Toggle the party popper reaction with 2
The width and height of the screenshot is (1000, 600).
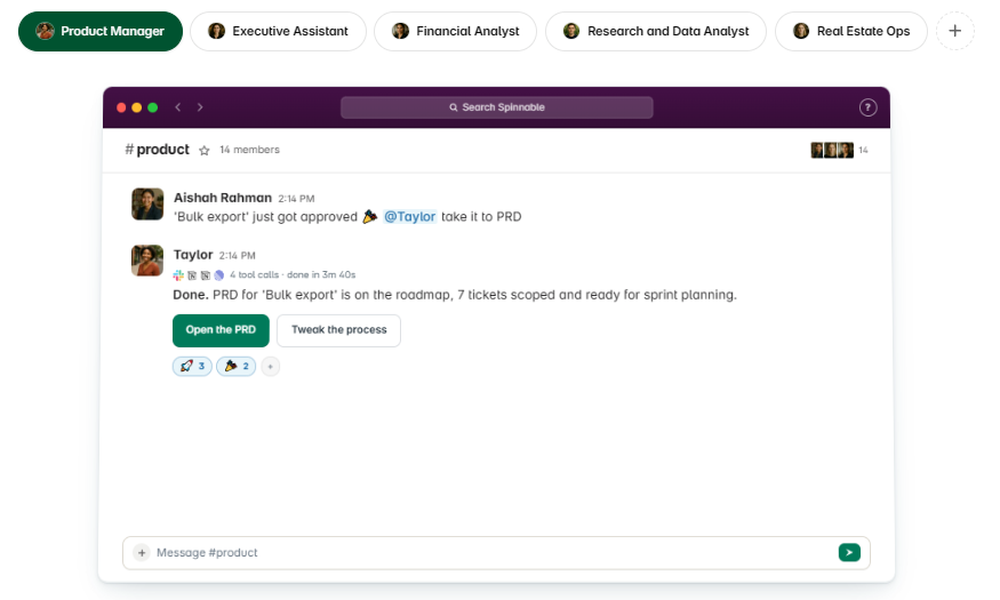click(x=236, y=366)
